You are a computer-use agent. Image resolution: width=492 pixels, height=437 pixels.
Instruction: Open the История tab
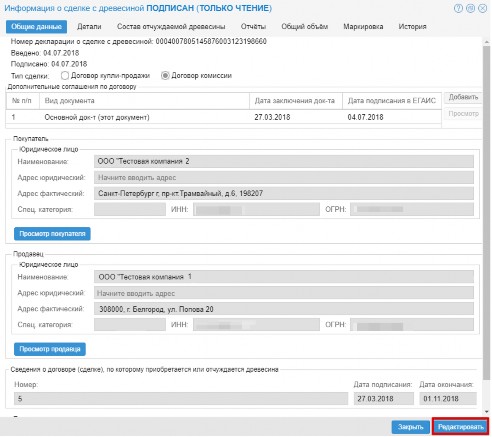(412, 27)
